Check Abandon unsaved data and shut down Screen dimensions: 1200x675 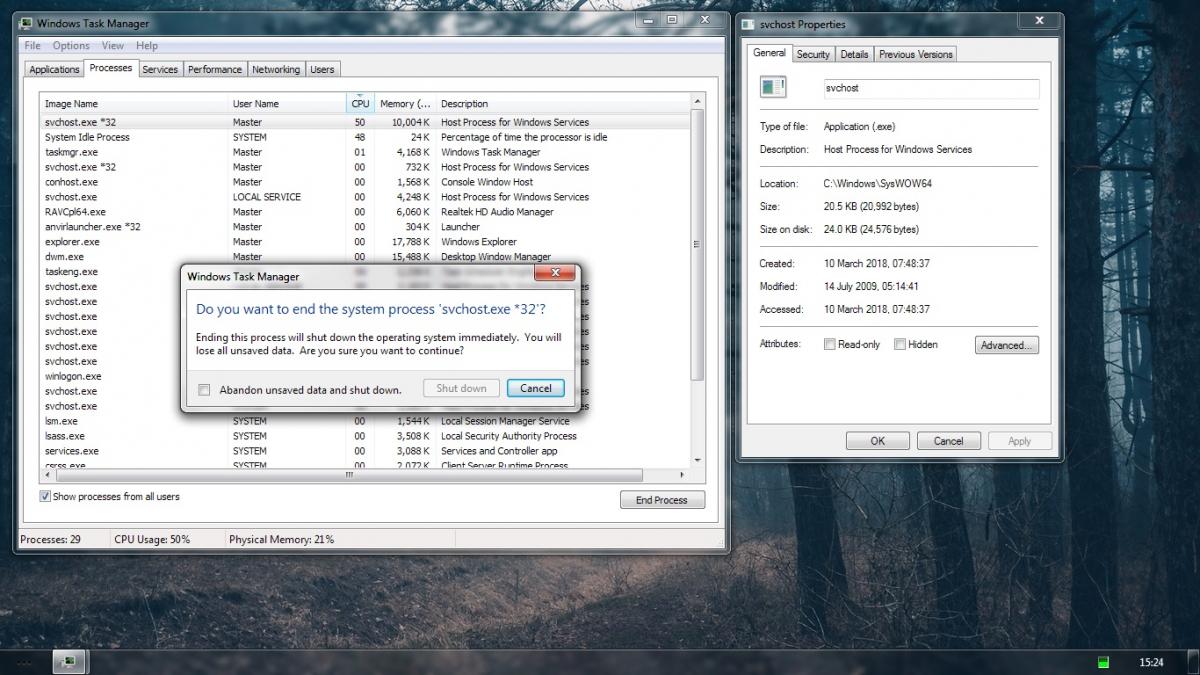(204, 390)
